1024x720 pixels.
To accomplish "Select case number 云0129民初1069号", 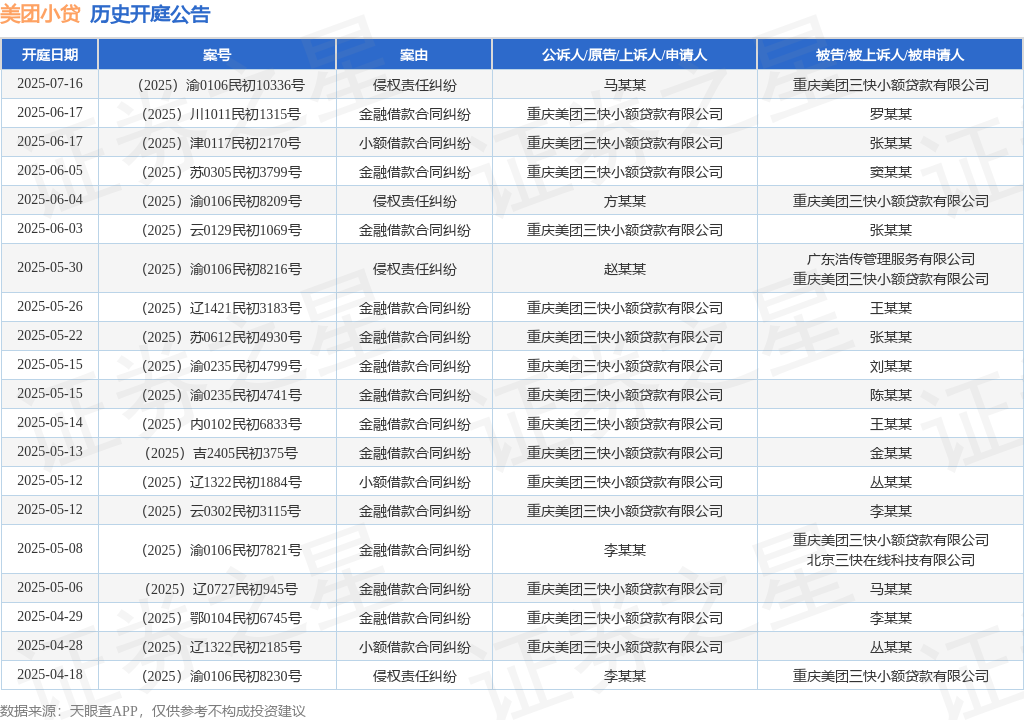I will [x=221, y=230].
